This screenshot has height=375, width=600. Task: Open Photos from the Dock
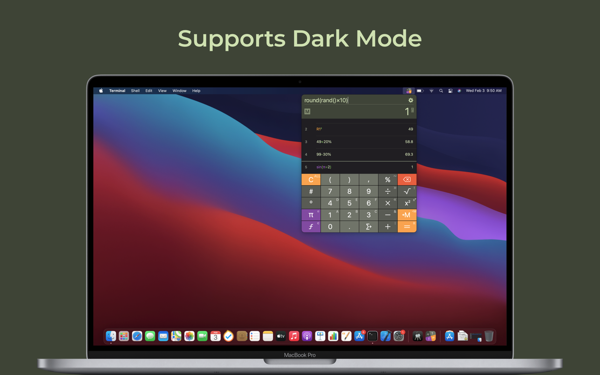(189, 336)
